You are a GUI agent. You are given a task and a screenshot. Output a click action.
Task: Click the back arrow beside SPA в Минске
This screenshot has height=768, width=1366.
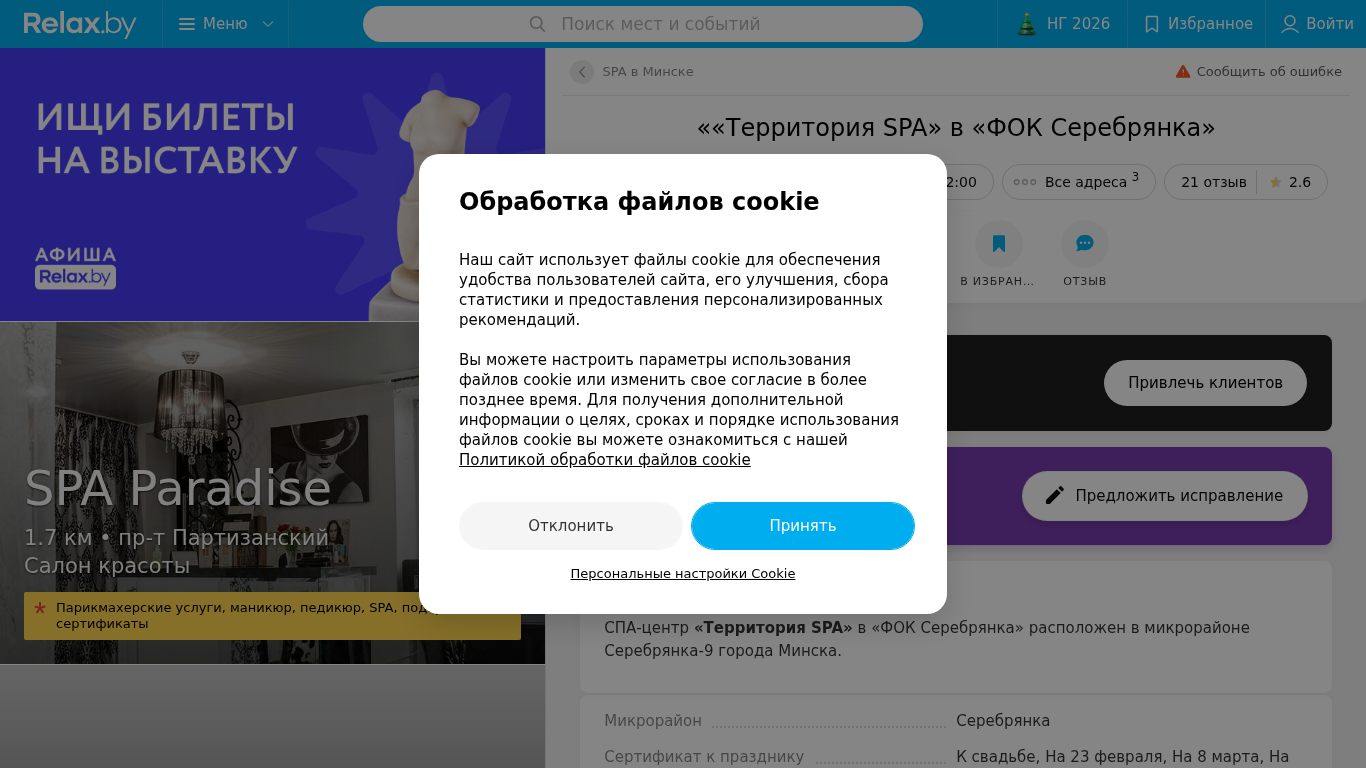coord(582,72)
